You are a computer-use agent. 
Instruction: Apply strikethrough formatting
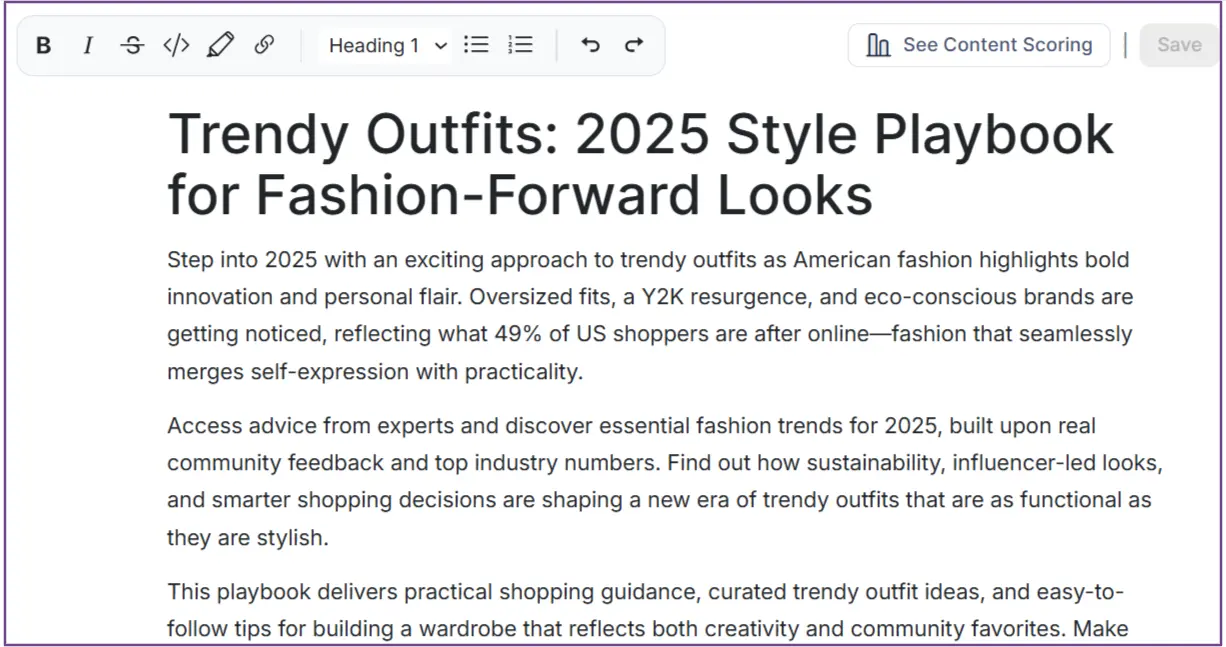(132, 46)
